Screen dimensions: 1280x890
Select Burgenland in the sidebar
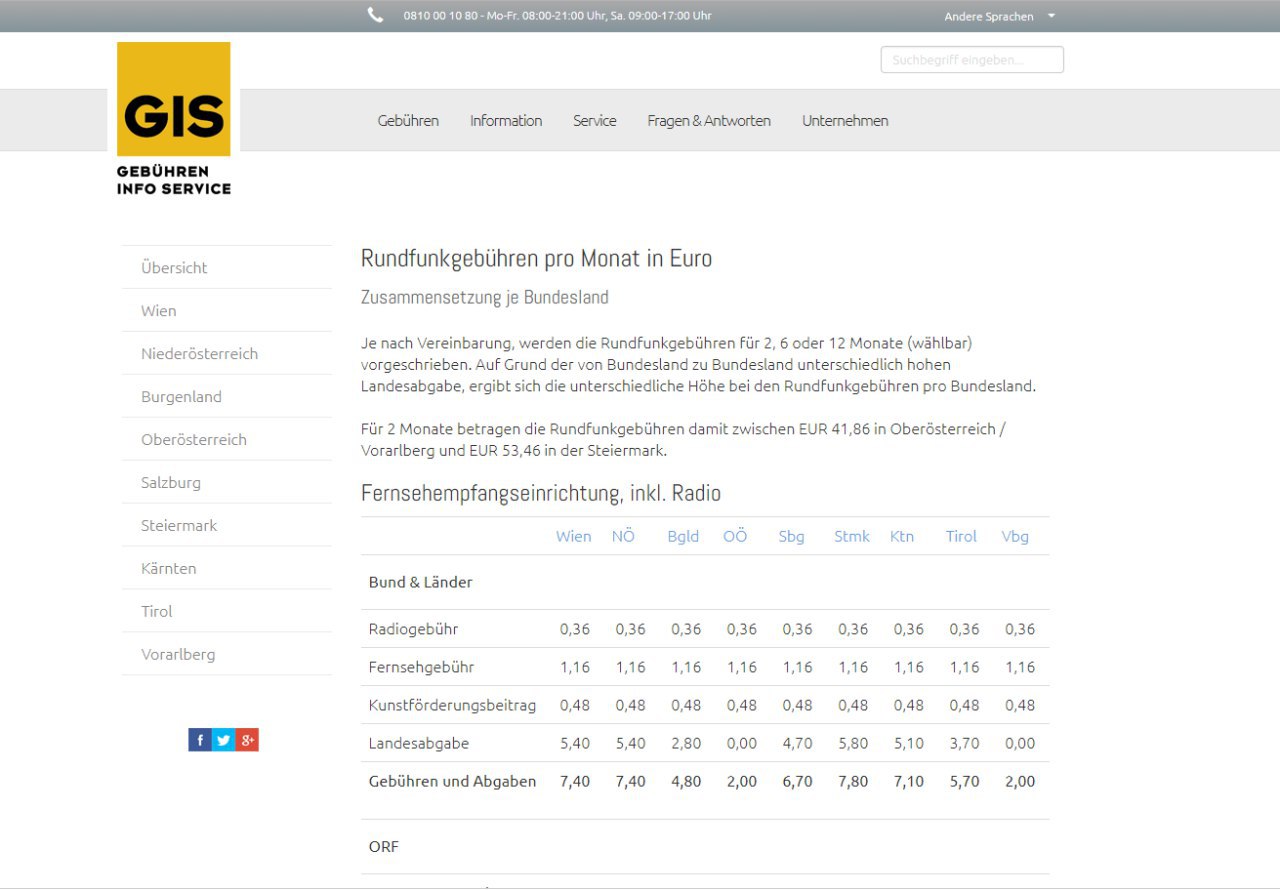click(x=227, y=396)
